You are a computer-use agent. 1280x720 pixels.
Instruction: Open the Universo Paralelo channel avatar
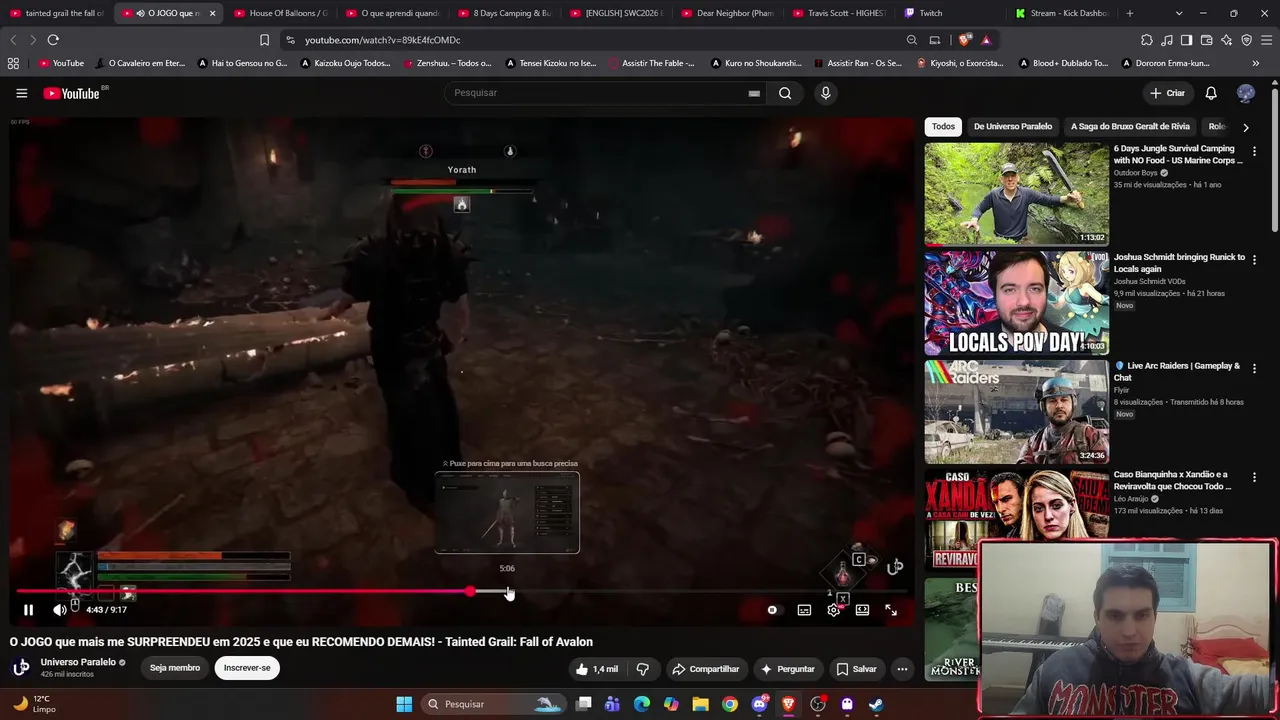pyautogui.click(x=21, y=667)
